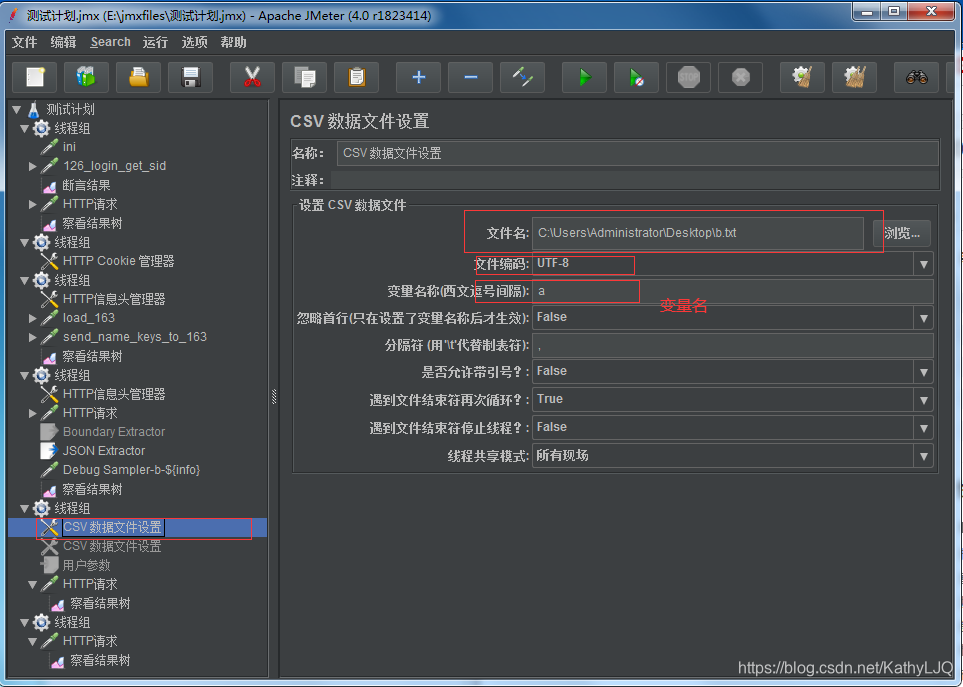Open the 编辑 menu
963x687 pixels.
(63, 42)
